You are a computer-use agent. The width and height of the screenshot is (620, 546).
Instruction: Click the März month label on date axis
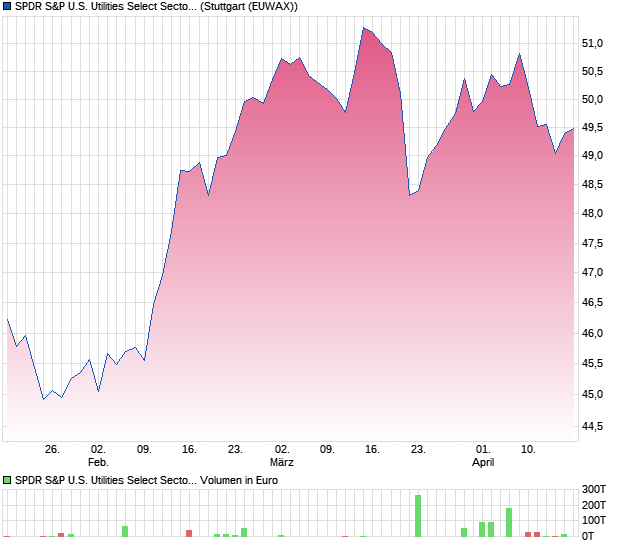pos(282,462)
